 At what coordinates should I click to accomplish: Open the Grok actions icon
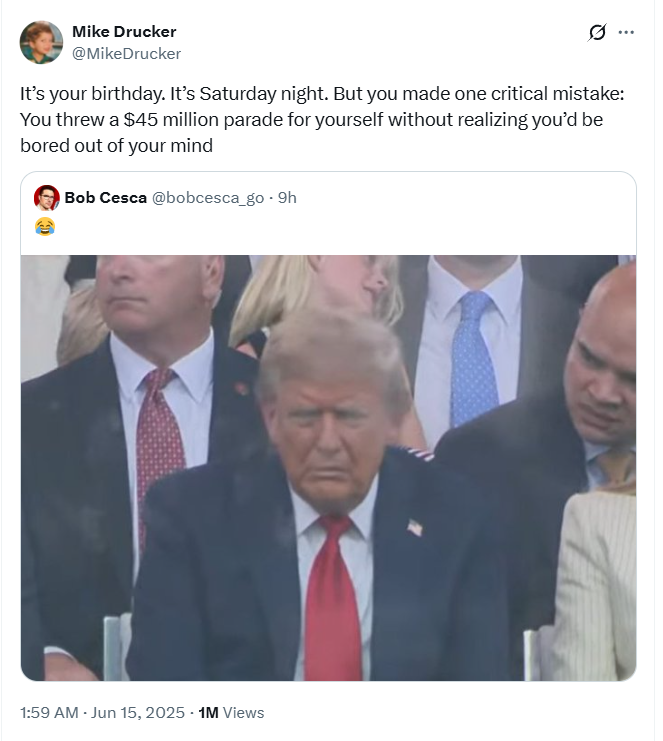(597, 32)
